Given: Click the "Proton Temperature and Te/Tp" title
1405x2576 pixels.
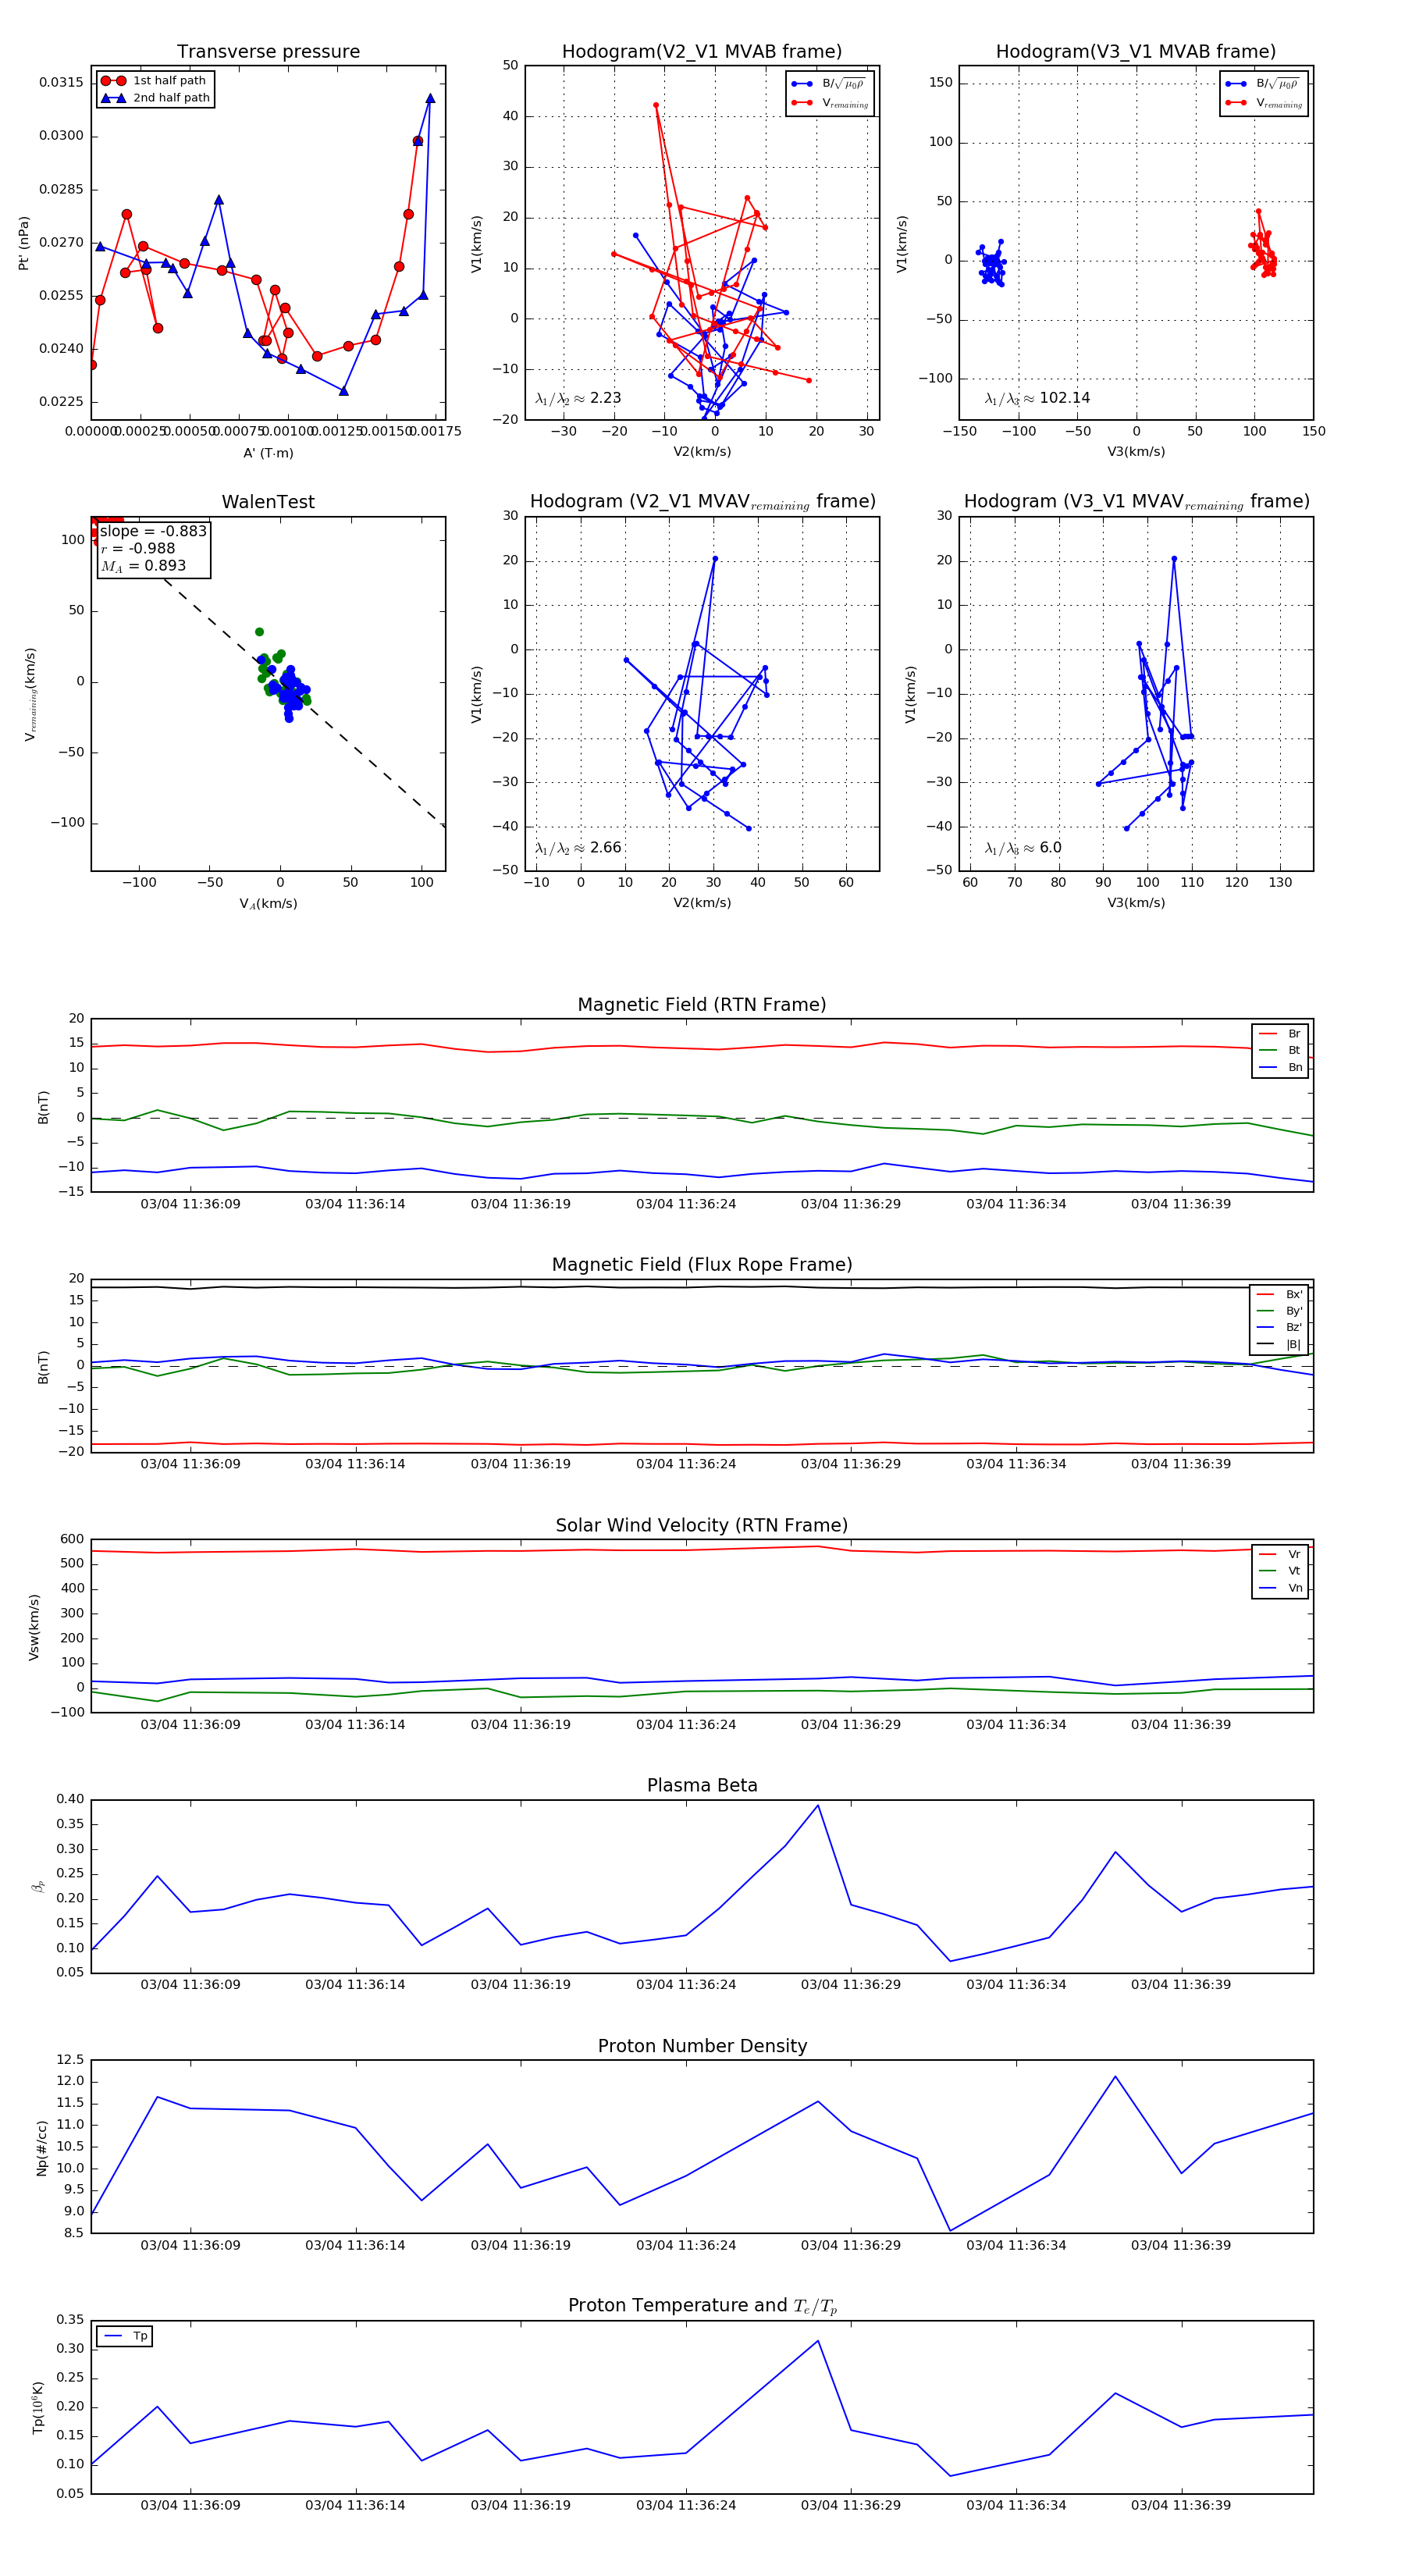Looking at the screenshot, I should tap(702, 2306).
